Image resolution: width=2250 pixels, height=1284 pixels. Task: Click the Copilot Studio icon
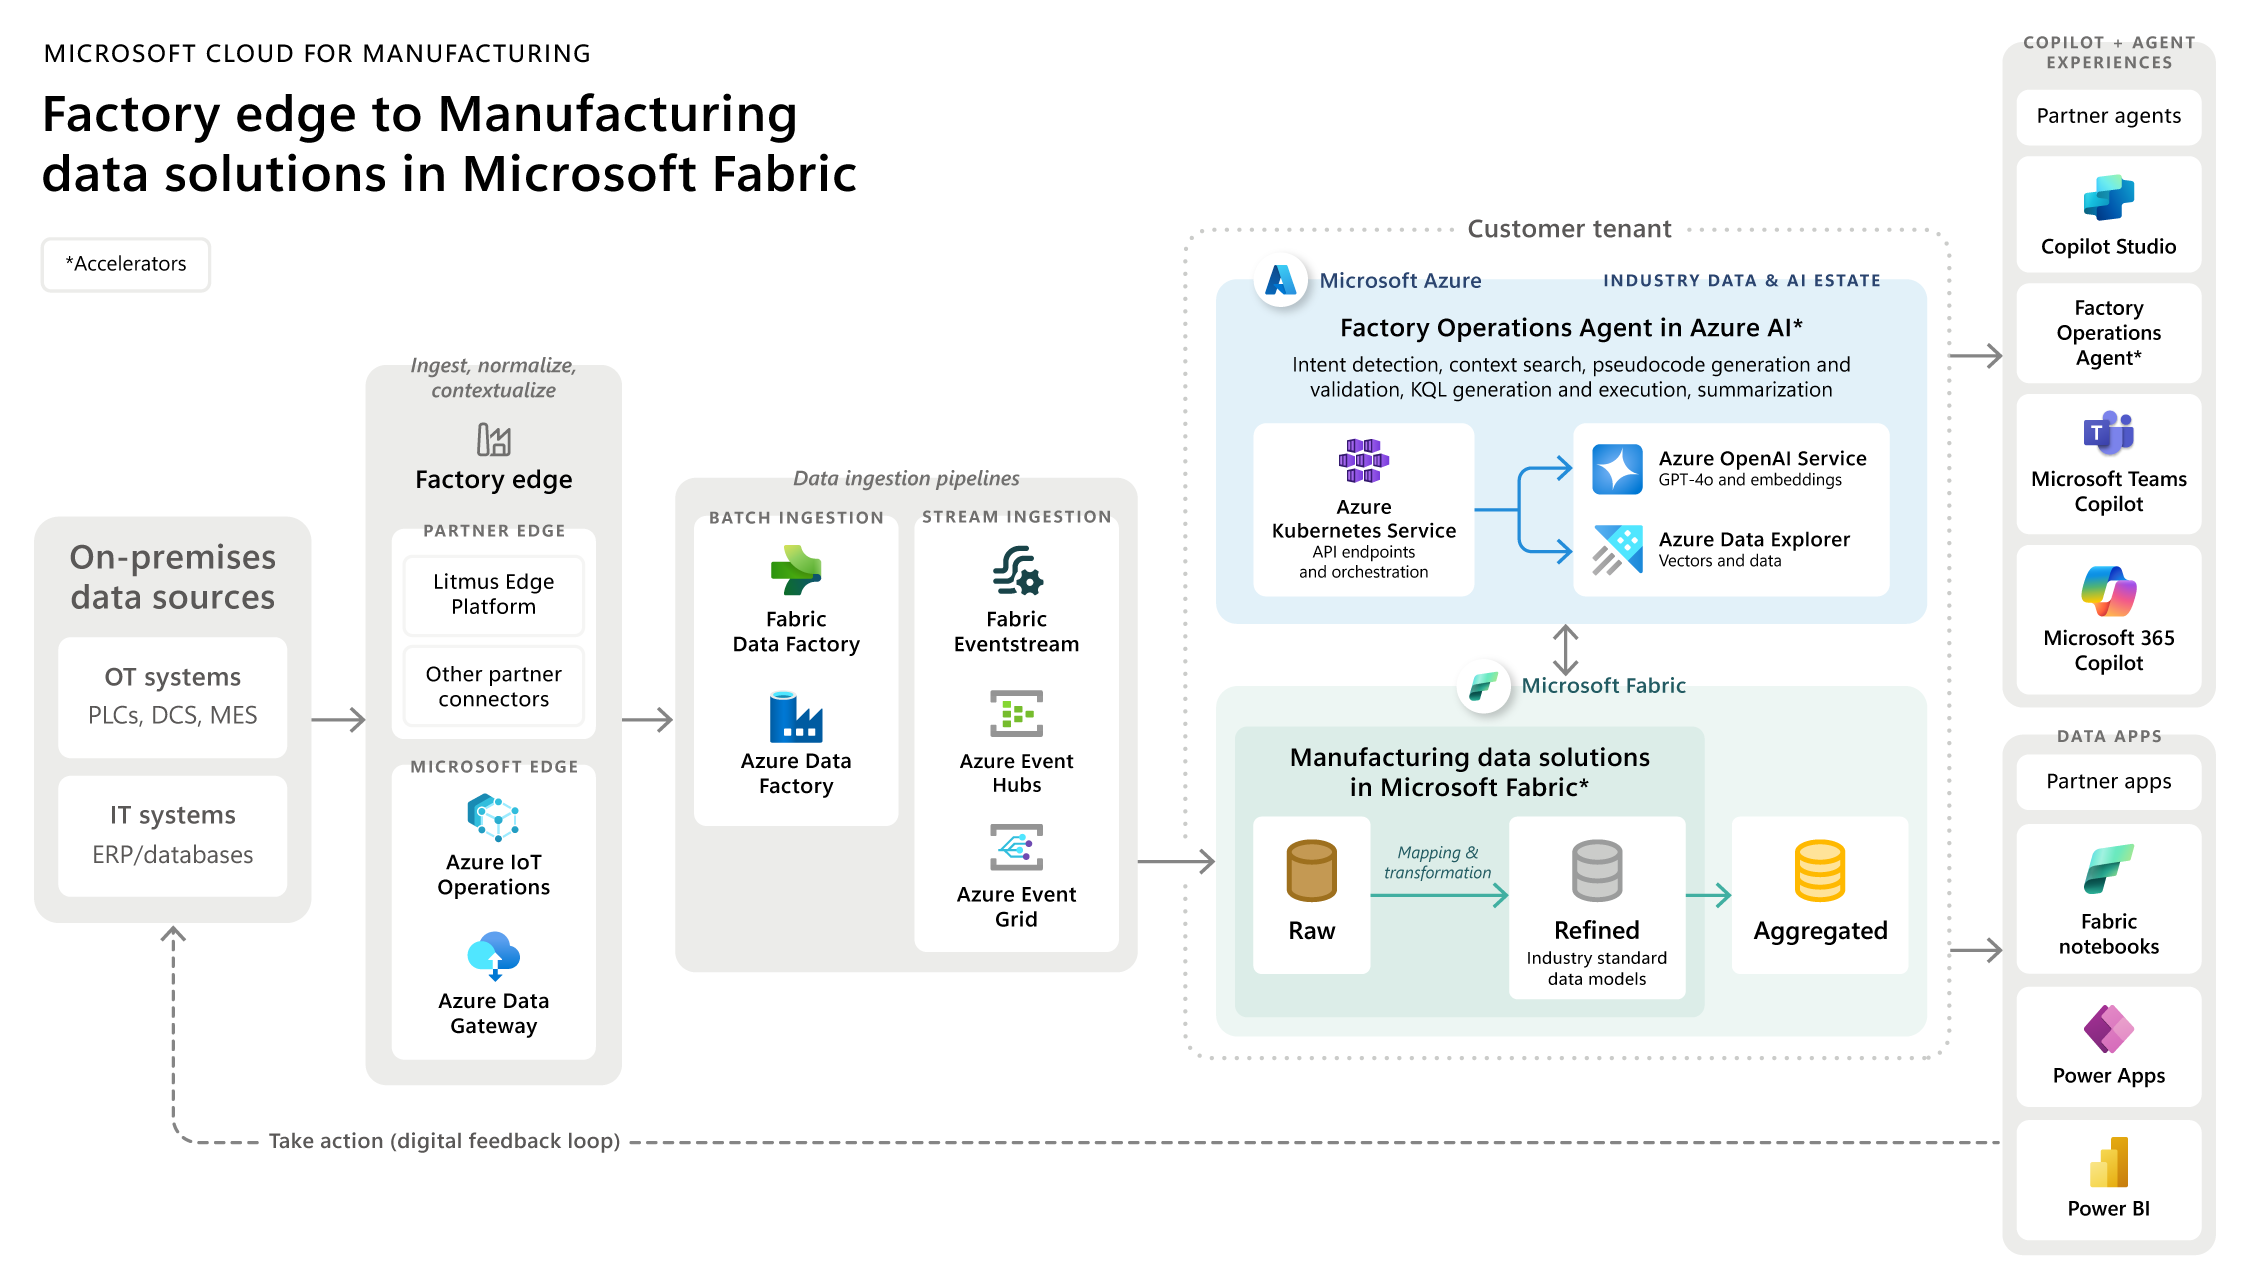click(x=2108, y=198)
